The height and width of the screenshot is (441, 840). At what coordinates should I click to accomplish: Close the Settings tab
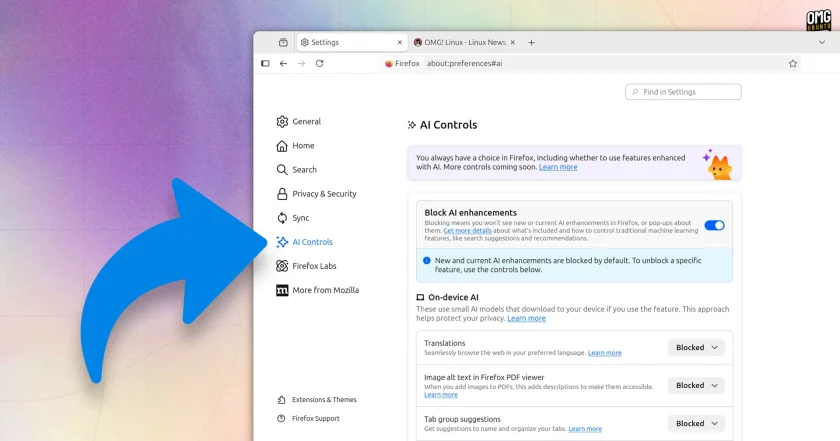point(400,42)
